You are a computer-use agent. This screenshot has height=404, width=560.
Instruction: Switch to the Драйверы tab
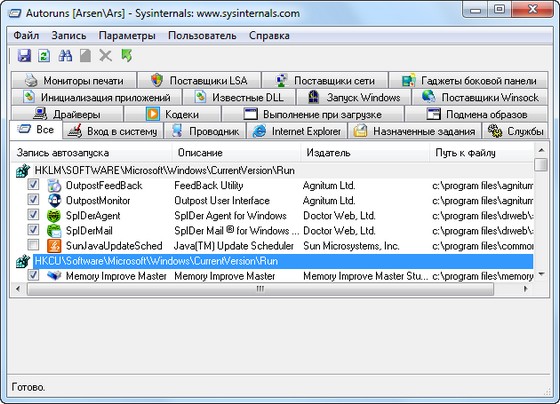click(x=68, y=114)
